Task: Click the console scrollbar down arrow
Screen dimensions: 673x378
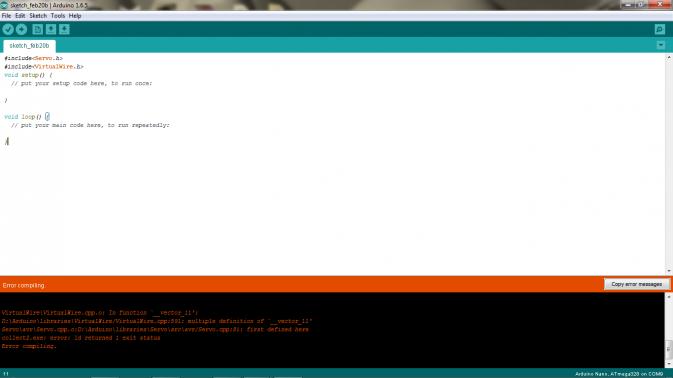Action: point(669,364)
